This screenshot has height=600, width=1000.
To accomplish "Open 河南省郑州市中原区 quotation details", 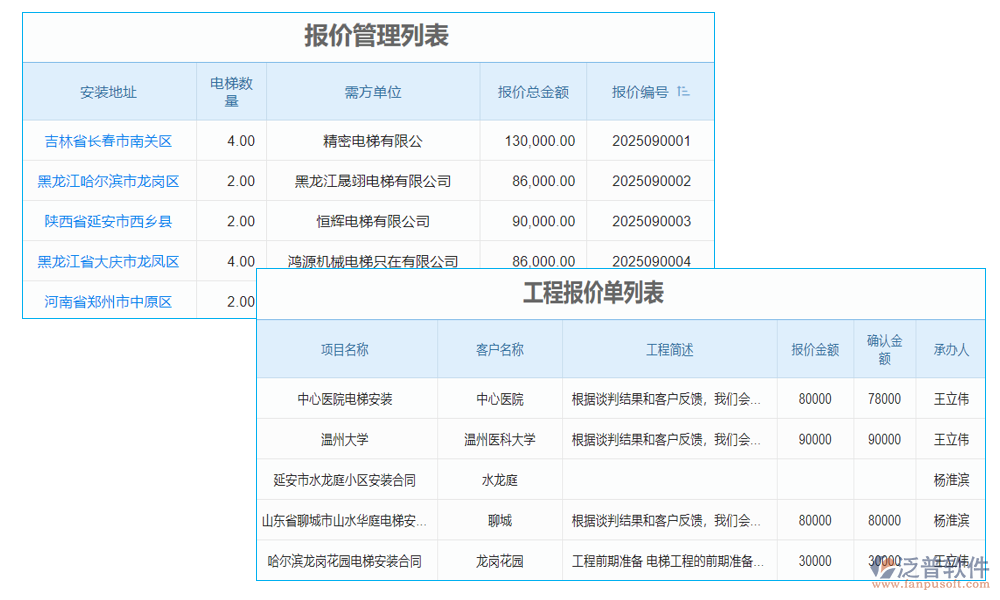I will 110,301.
